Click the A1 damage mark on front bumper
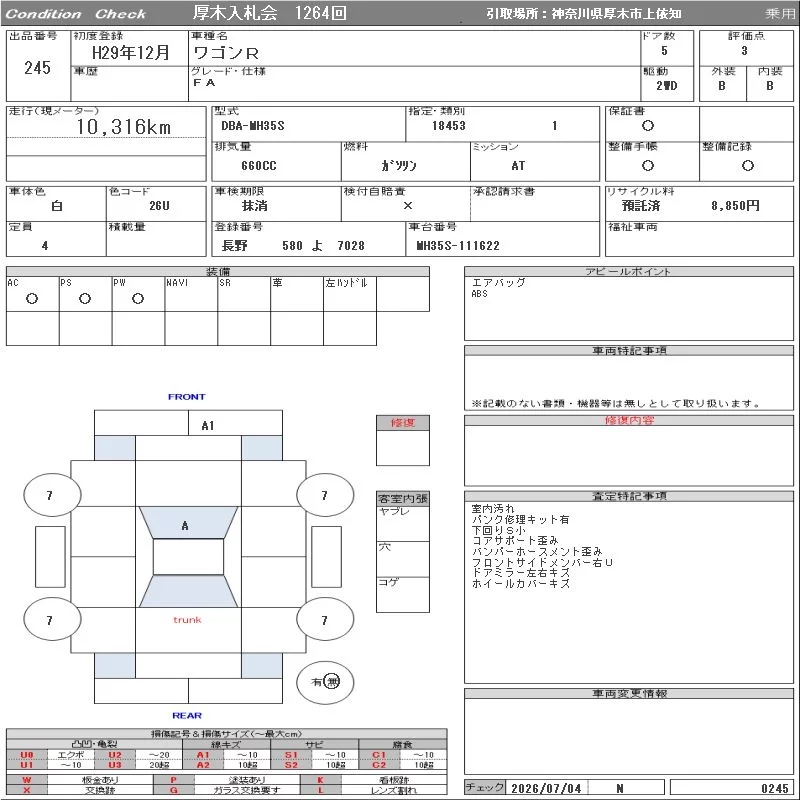Viewport: 800px width, 800px height. coord(208,426)
